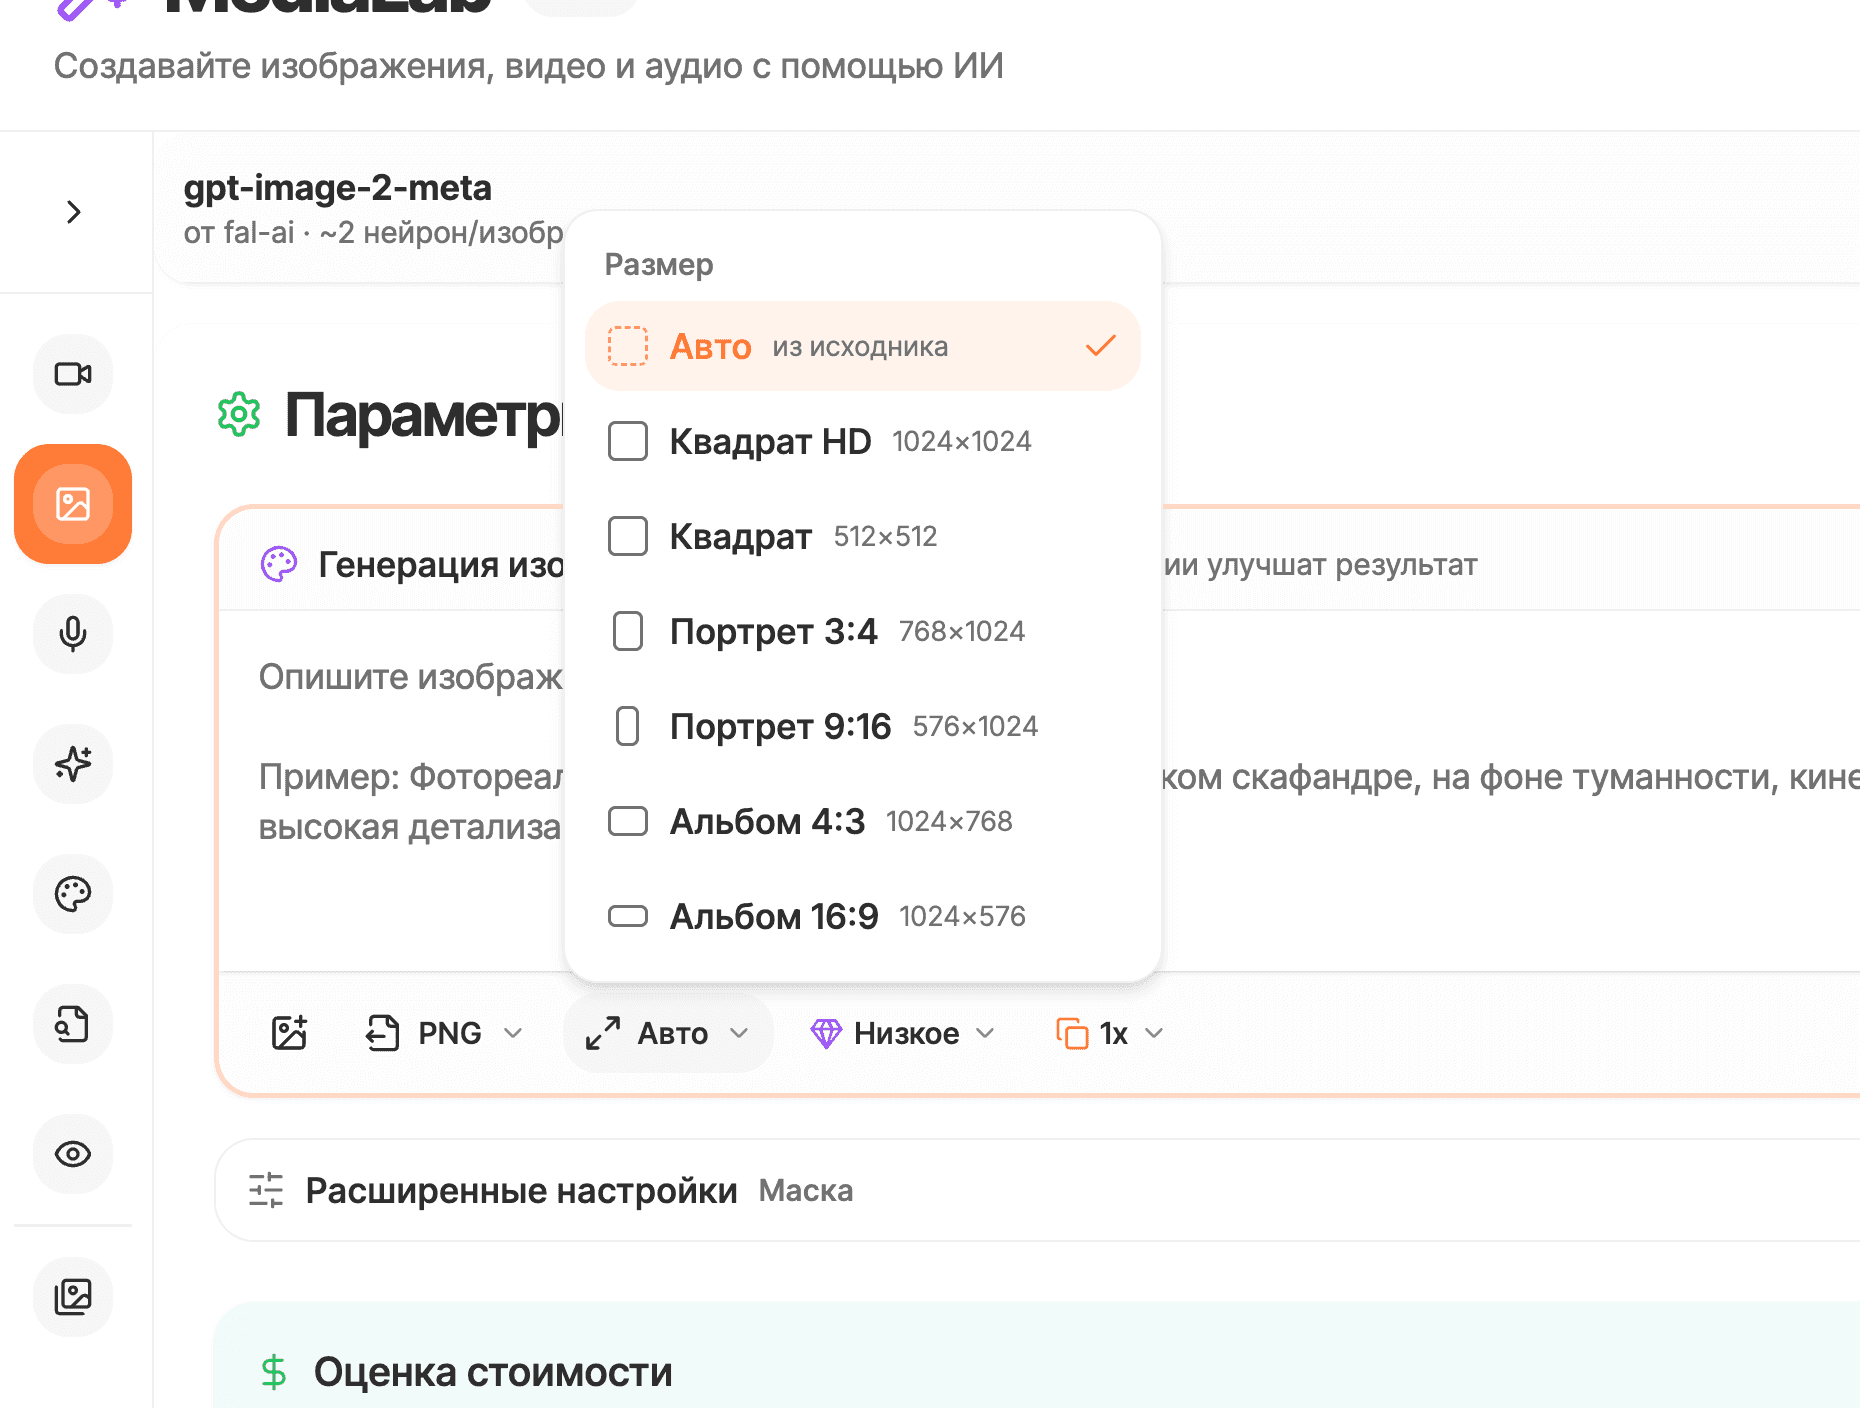Open the gallery images sidebar icon

click(x=73, y=1297)
